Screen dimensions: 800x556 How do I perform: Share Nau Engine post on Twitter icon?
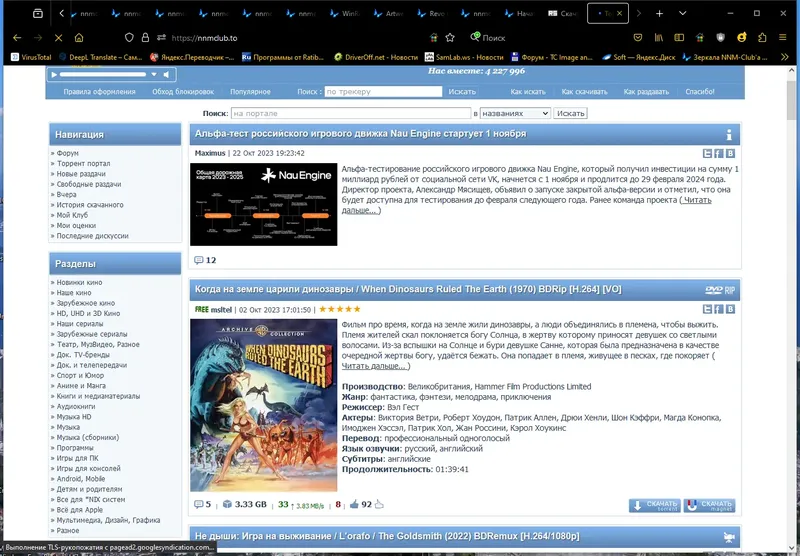tap(707, 153)
